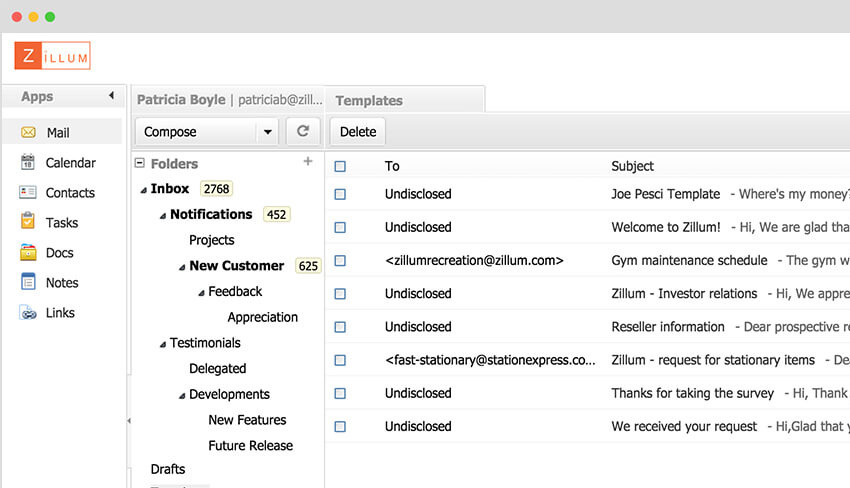Click the Apps panel header
The image size is (850, 488).
(63, 97)
